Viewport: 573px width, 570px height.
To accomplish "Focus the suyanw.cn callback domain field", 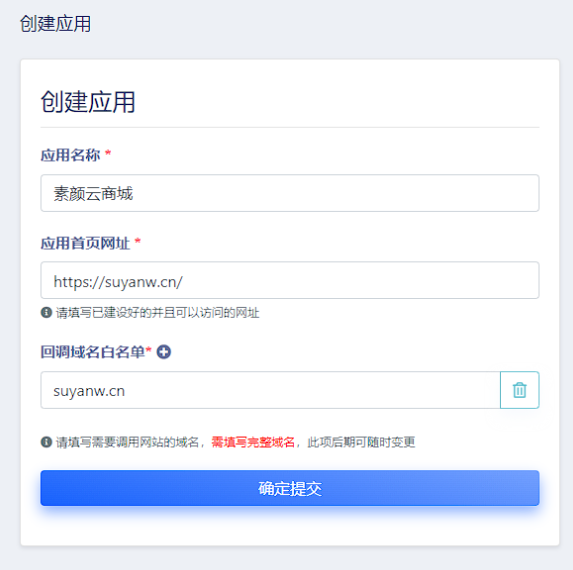I will pyautogui.click(x=270, y=390).
